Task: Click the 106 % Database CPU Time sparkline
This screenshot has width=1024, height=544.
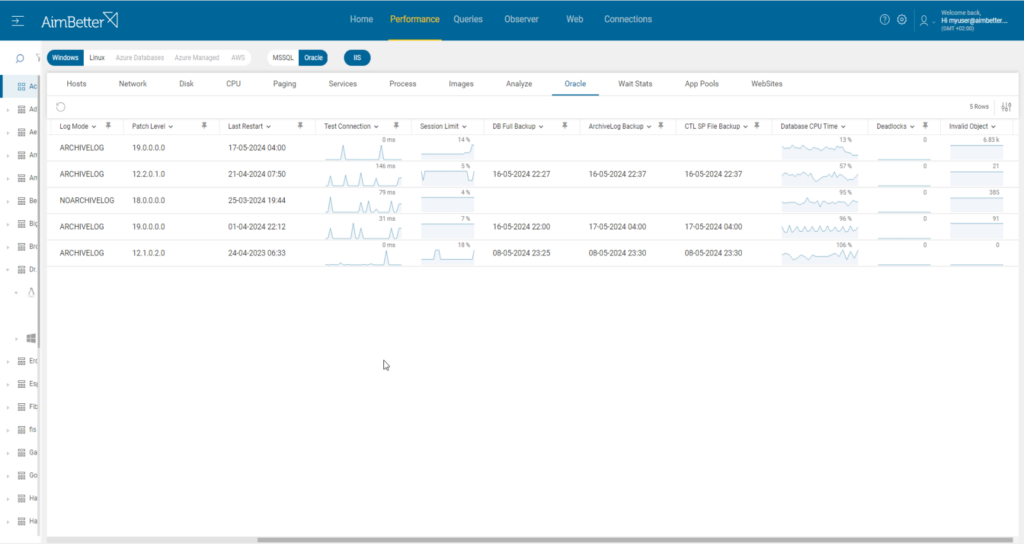Action: (820, 255)
